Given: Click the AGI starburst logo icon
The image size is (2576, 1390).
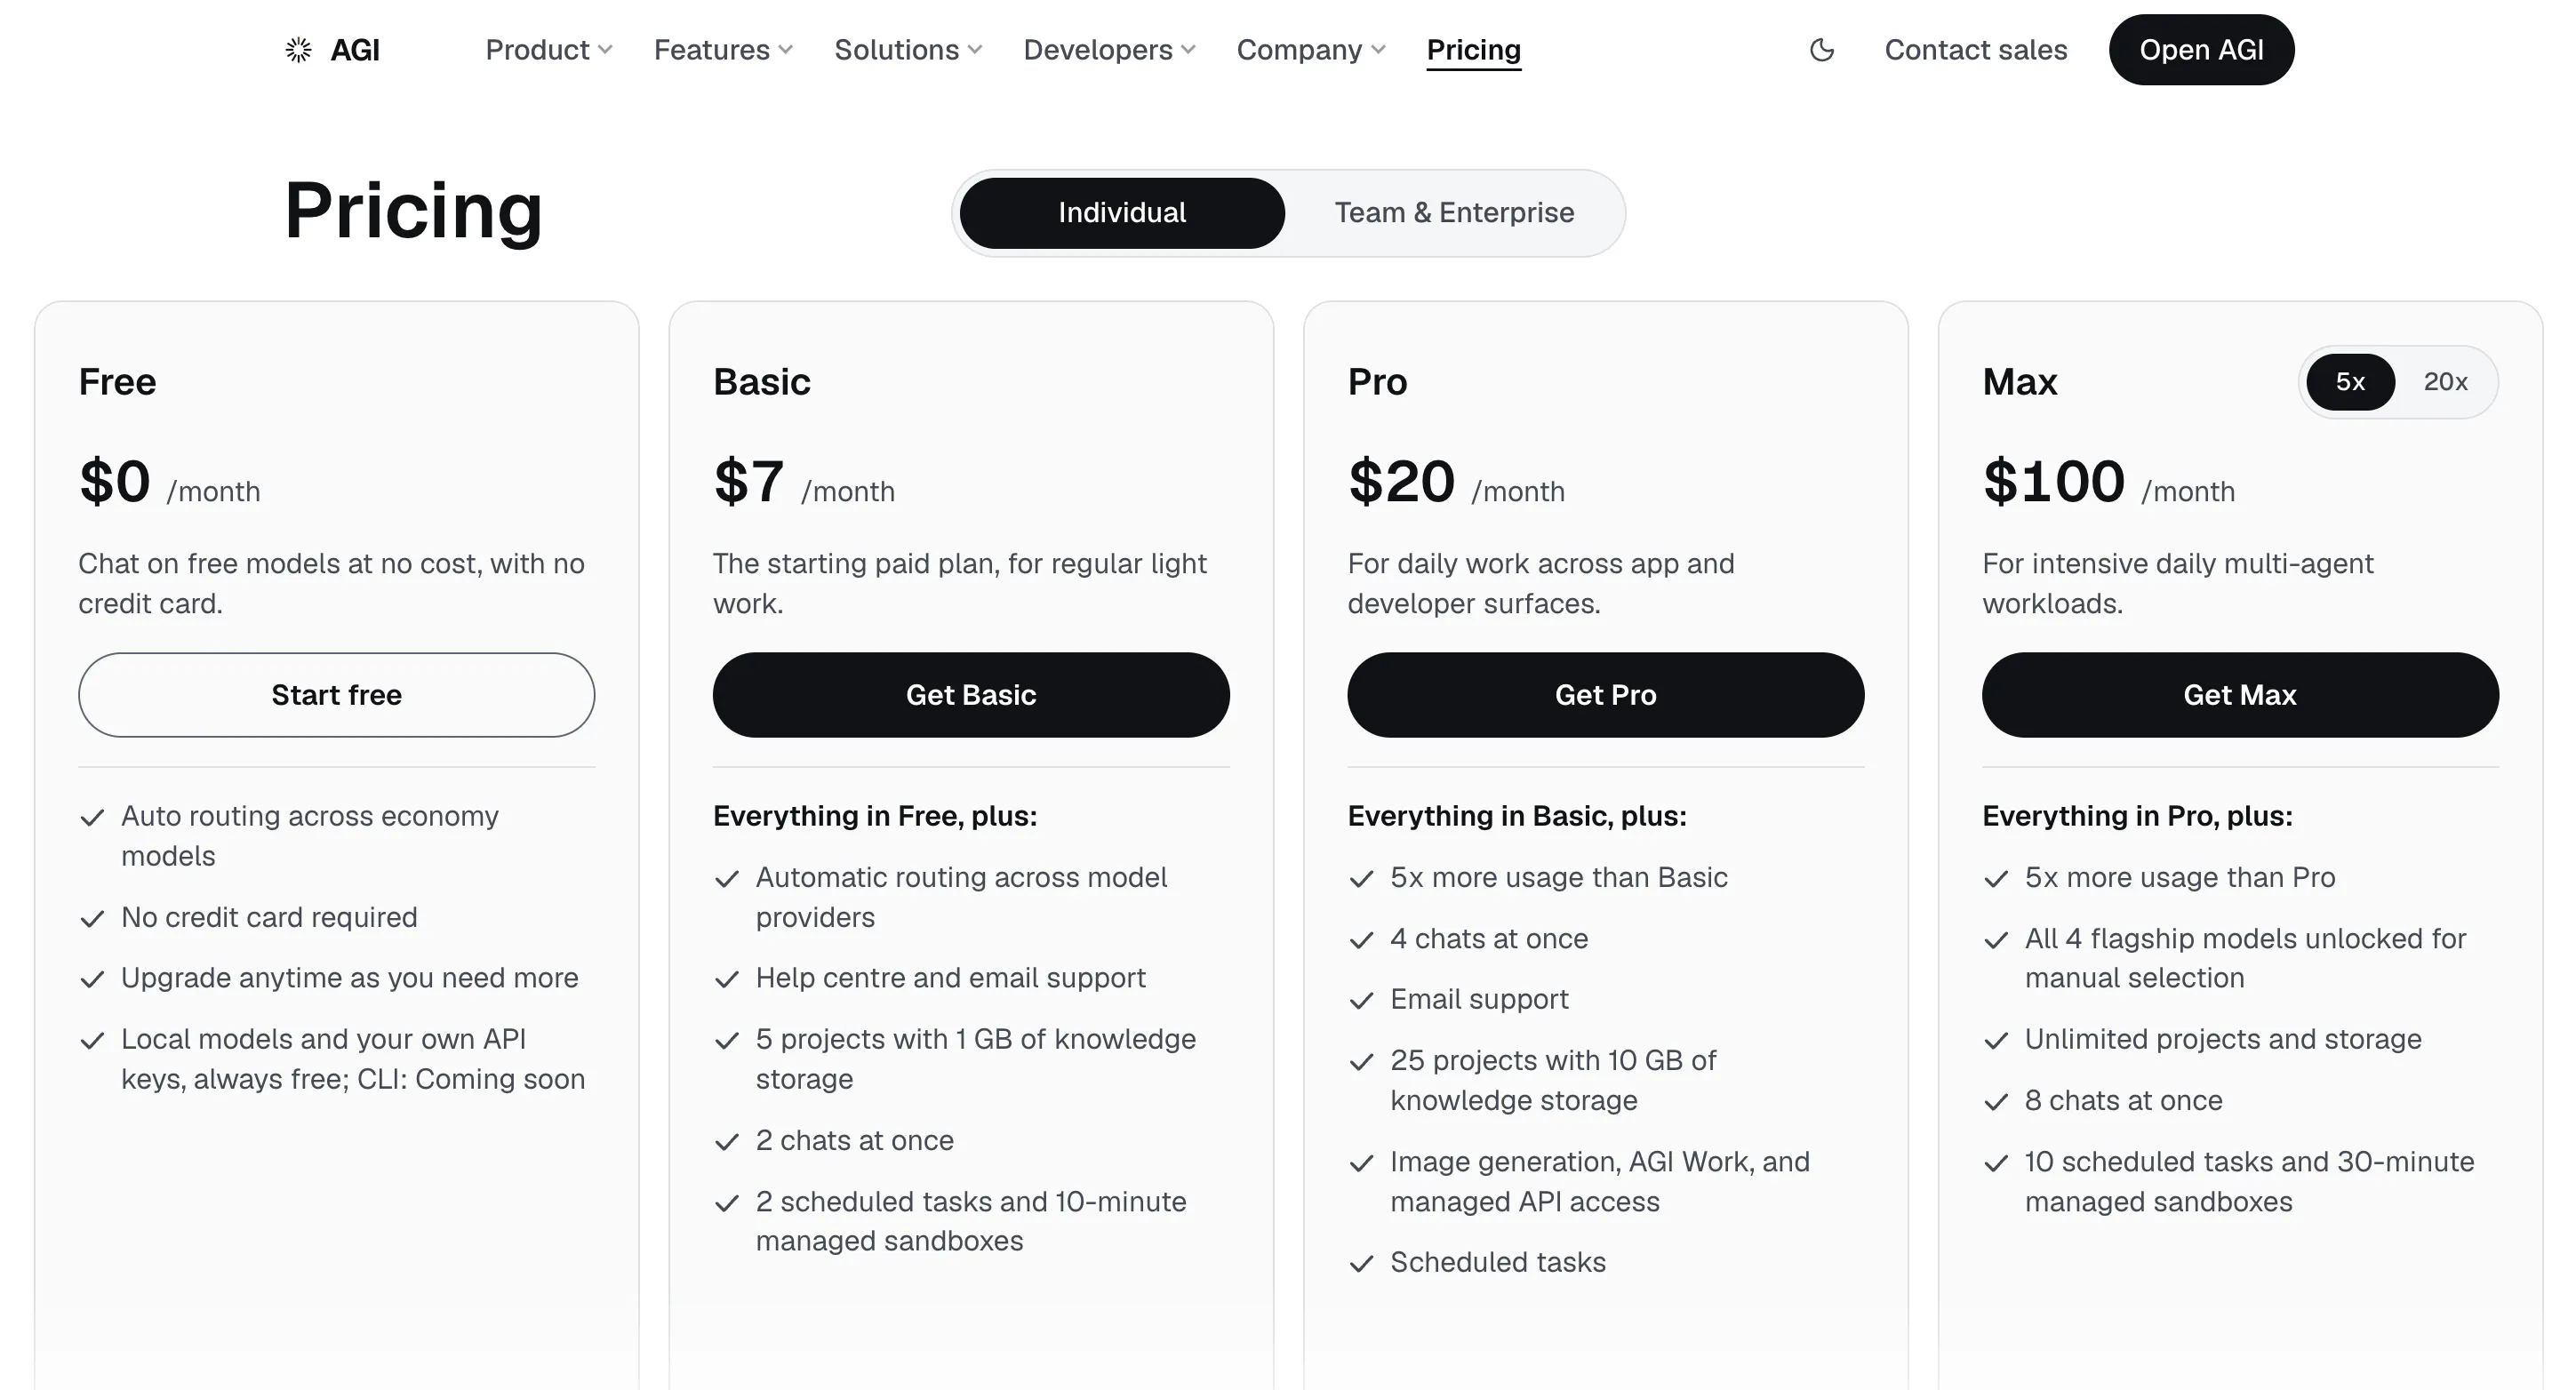Looking at the screenshot, I should coord(298,50).
